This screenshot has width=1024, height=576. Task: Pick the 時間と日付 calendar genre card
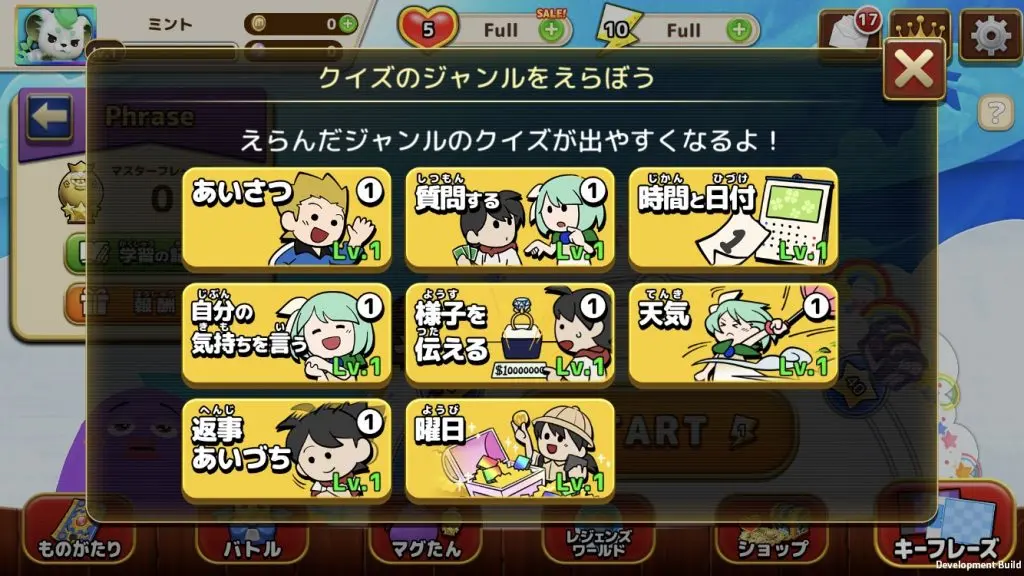click(x=733, y=218)
